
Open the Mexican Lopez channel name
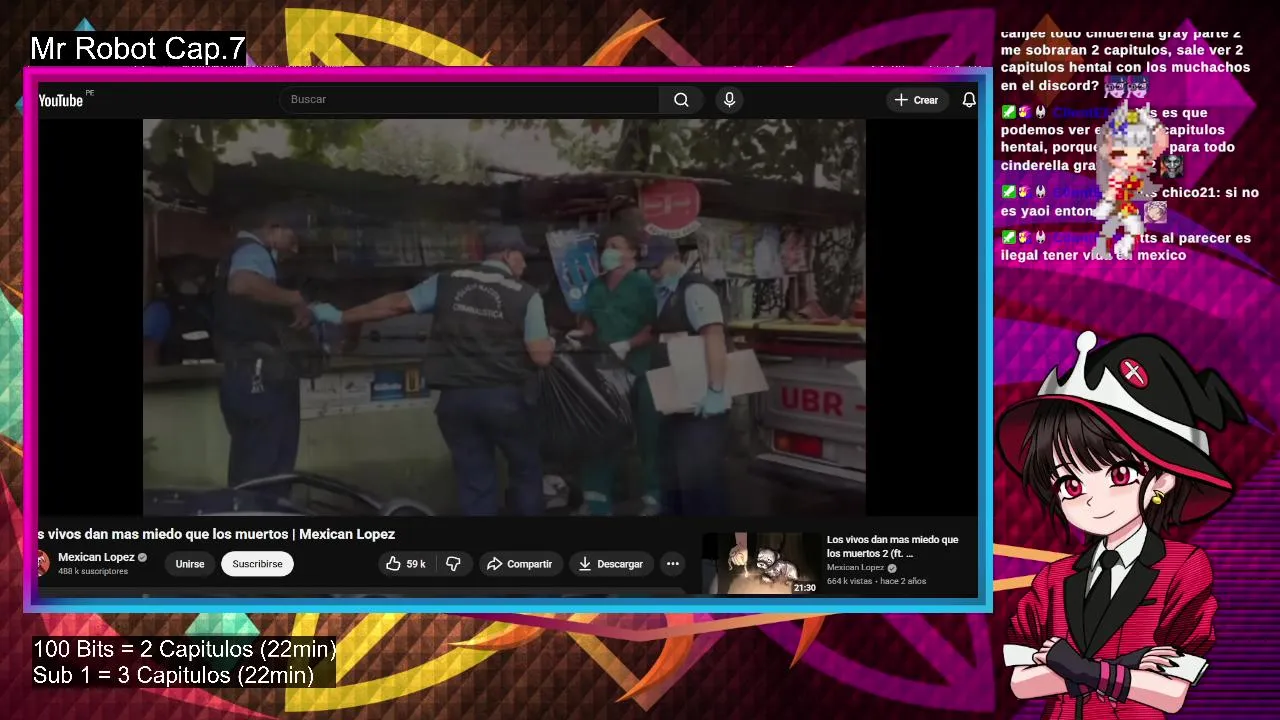pyautogui.click(x=96, y=557)
